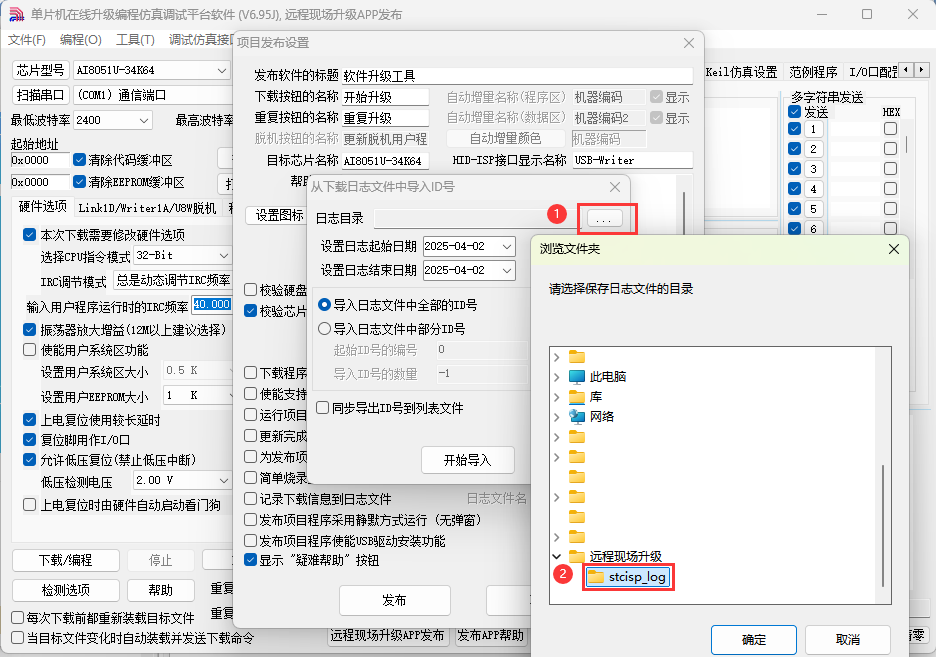Toggle 清除EEPROM缓冲区 checkbox
This screenshot has width=936, height=657.
coord(79,181)
